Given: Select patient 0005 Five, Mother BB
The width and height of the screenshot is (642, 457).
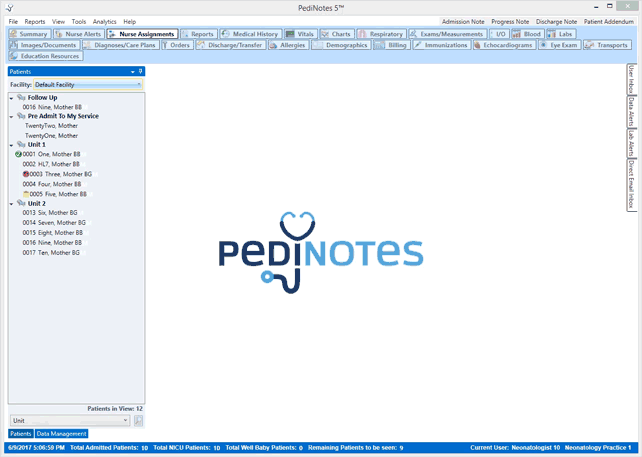Looking at the screenshot, I should [58, 194].
